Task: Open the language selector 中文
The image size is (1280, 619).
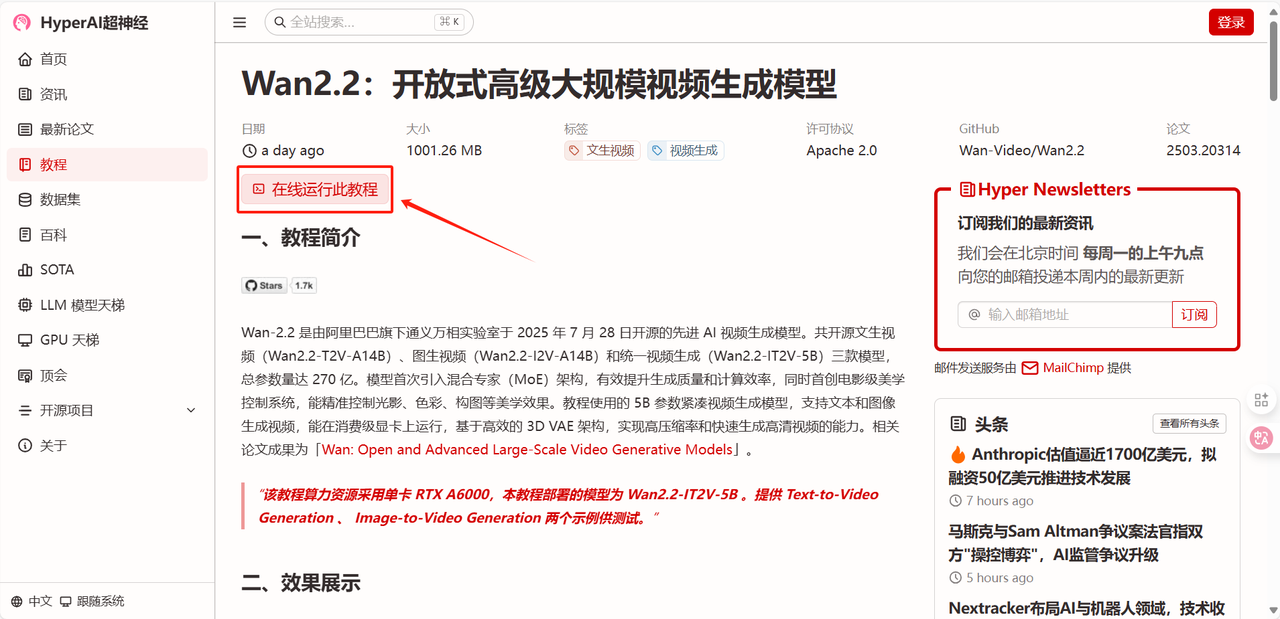Action: tap(32, 601)
